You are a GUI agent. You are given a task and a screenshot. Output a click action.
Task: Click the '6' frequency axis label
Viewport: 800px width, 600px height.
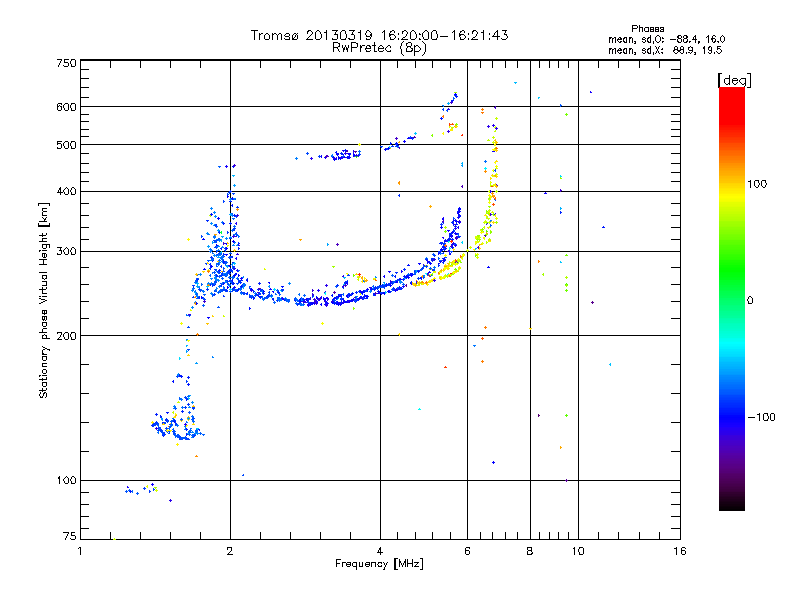[467, 551]
